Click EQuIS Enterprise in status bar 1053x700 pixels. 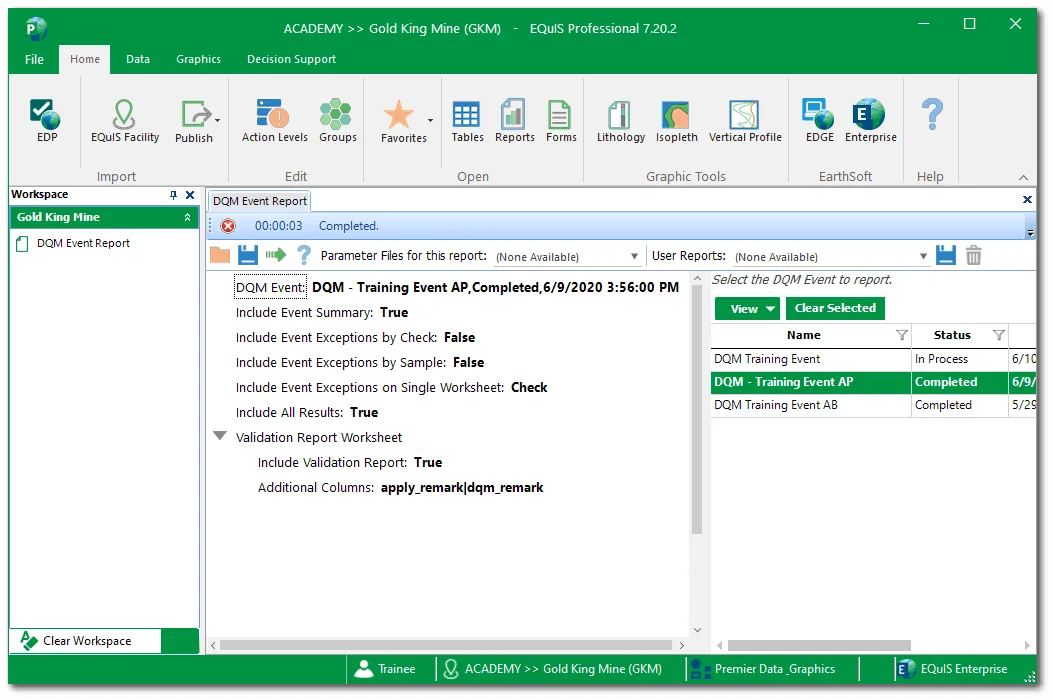(952, 669)
